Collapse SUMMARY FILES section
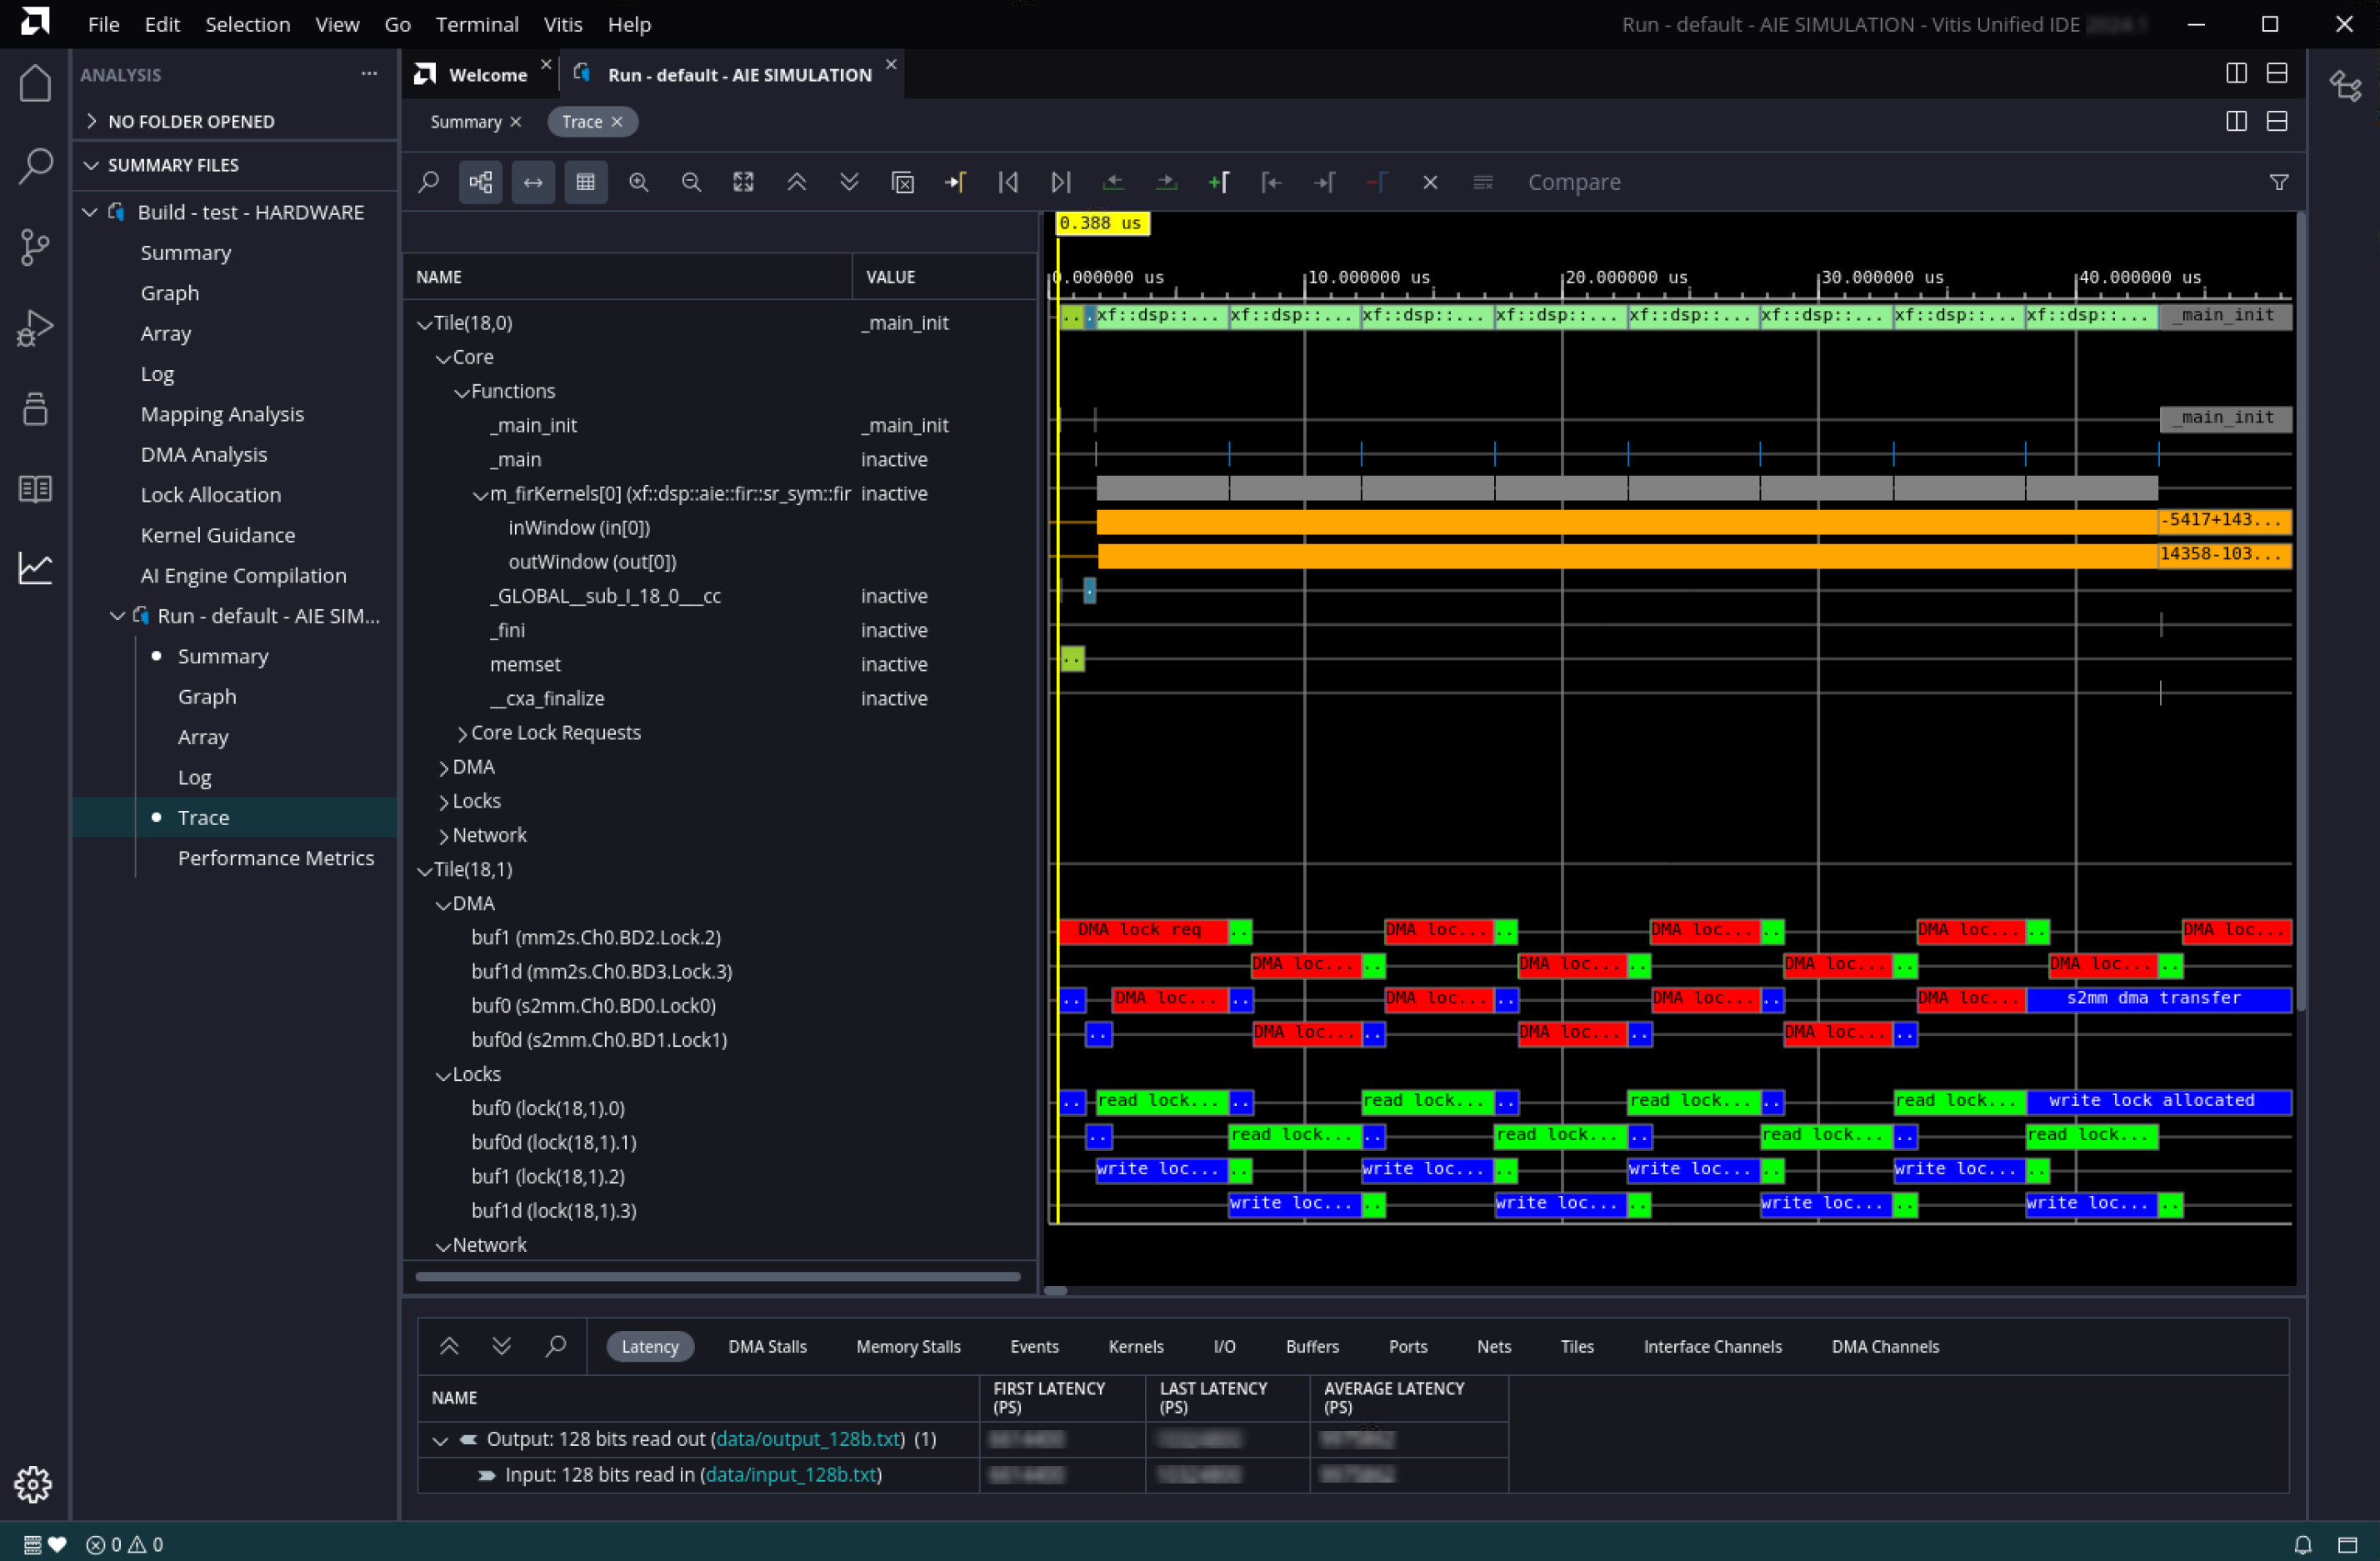Image resolution: width=2380 pixels, height=1561 pixels. [x=92, y=165]
